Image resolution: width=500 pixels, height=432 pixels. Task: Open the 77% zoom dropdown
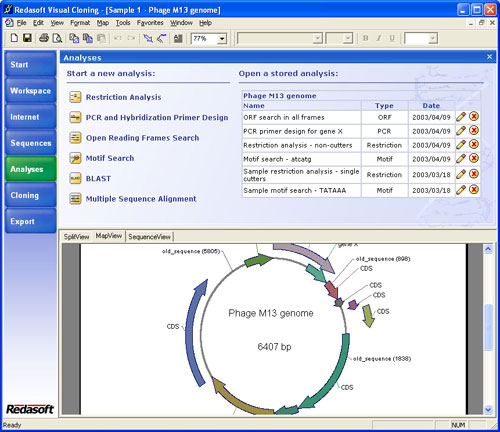click(222, 39)
